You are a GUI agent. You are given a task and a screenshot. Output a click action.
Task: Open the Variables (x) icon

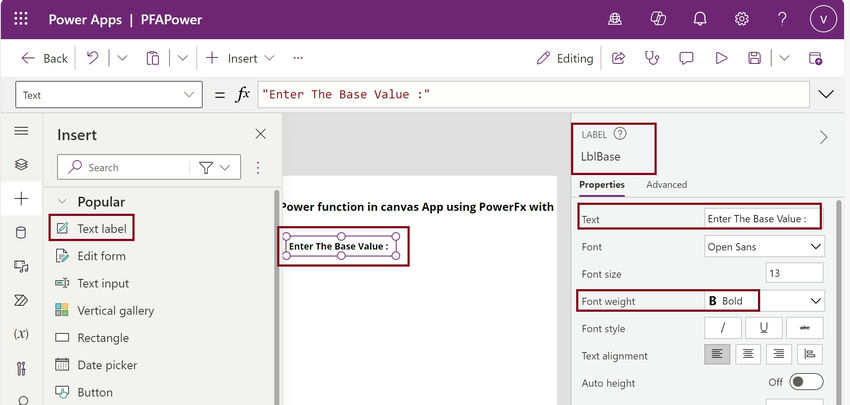21,334
